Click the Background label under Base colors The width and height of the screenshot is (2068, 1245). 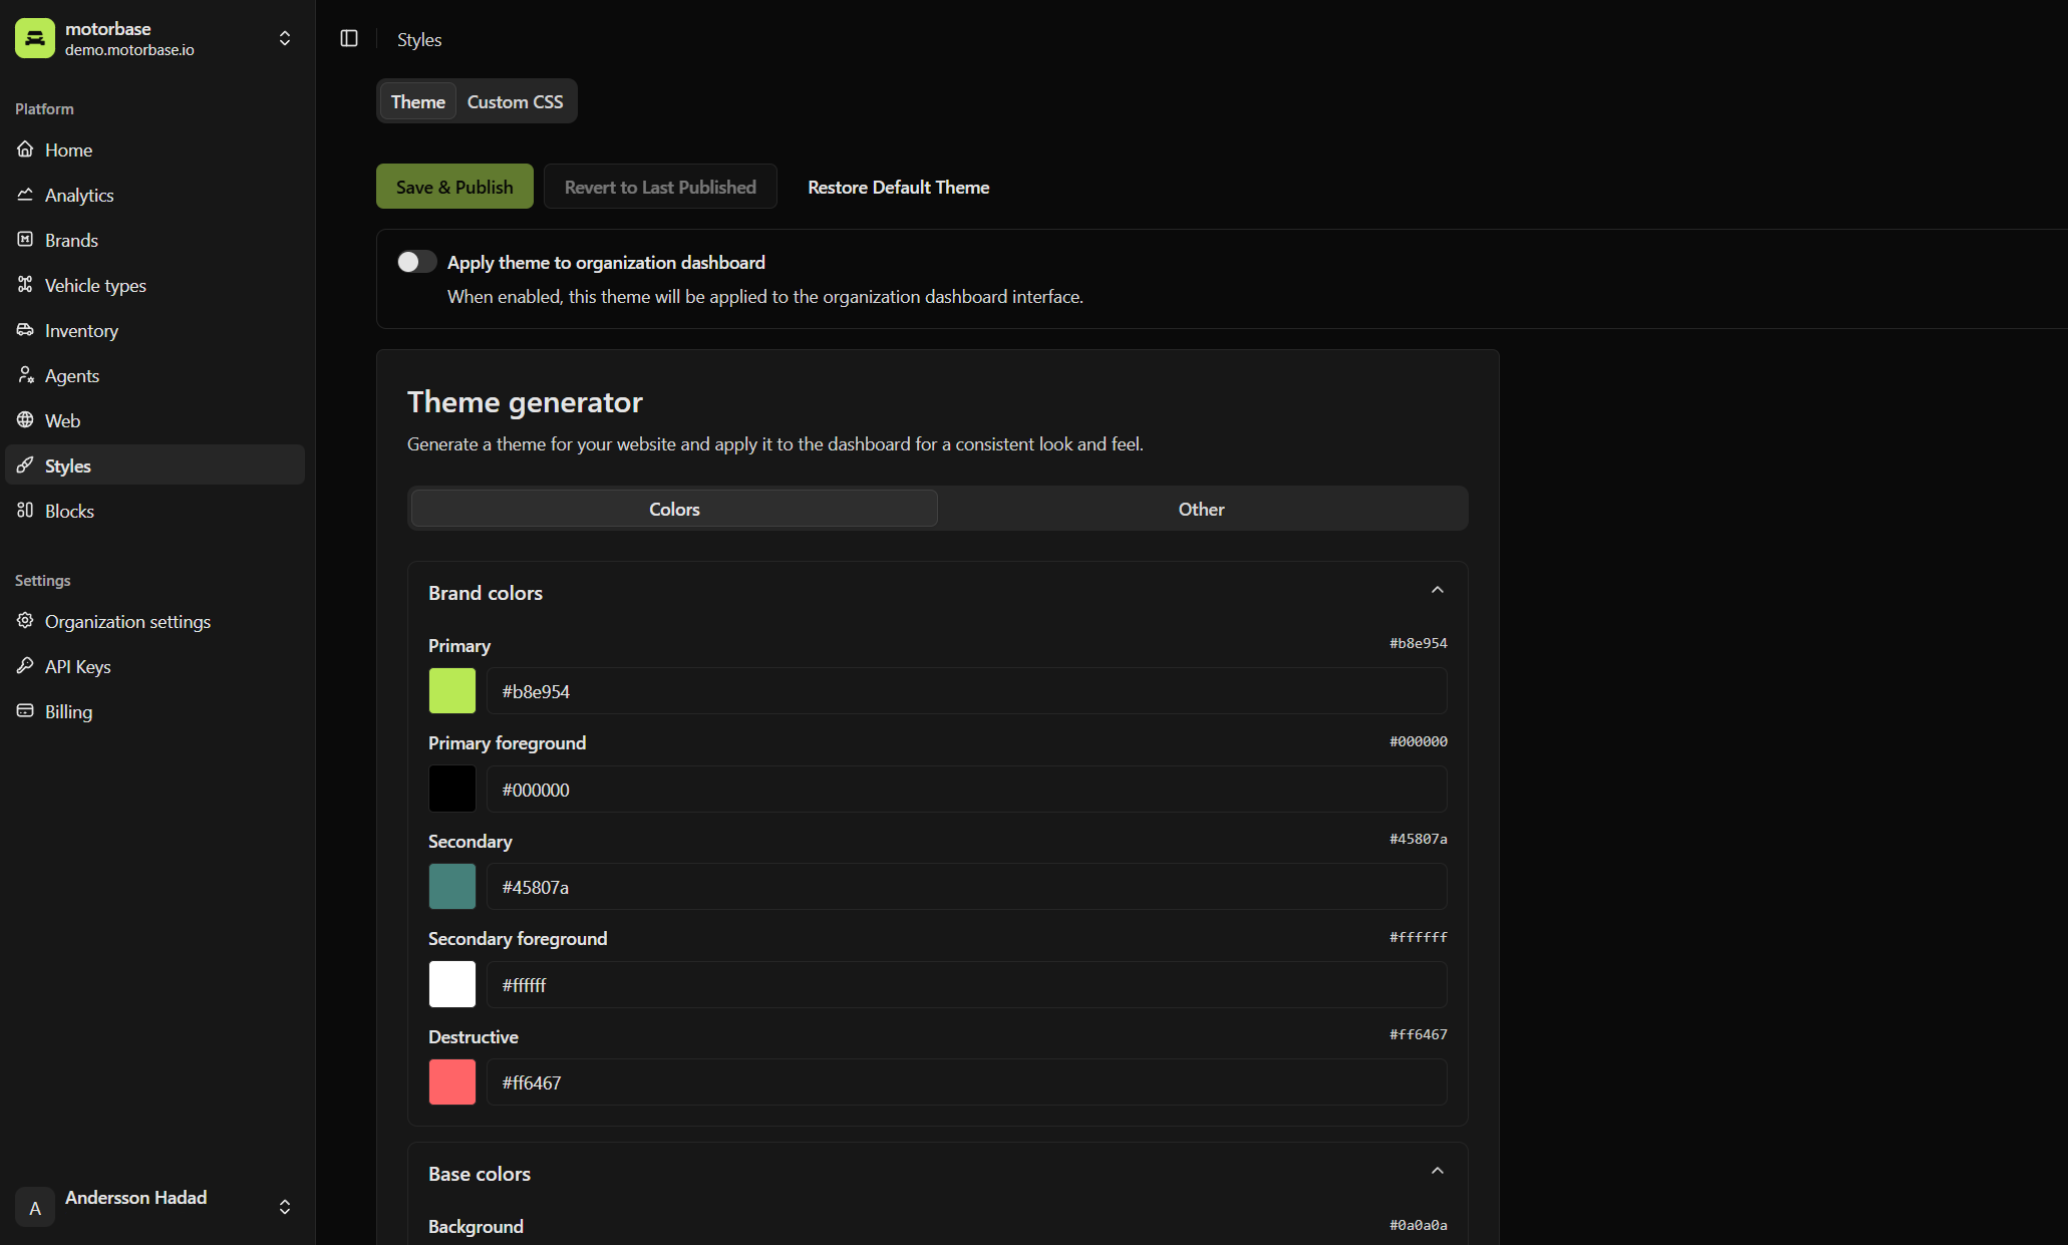475,1226
